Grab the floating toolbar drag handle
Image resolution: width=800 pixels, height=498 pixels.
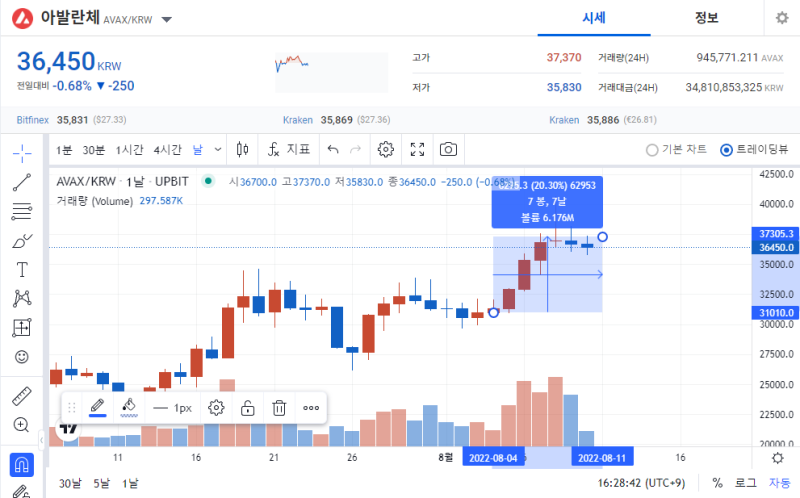(x=71, y=408)
